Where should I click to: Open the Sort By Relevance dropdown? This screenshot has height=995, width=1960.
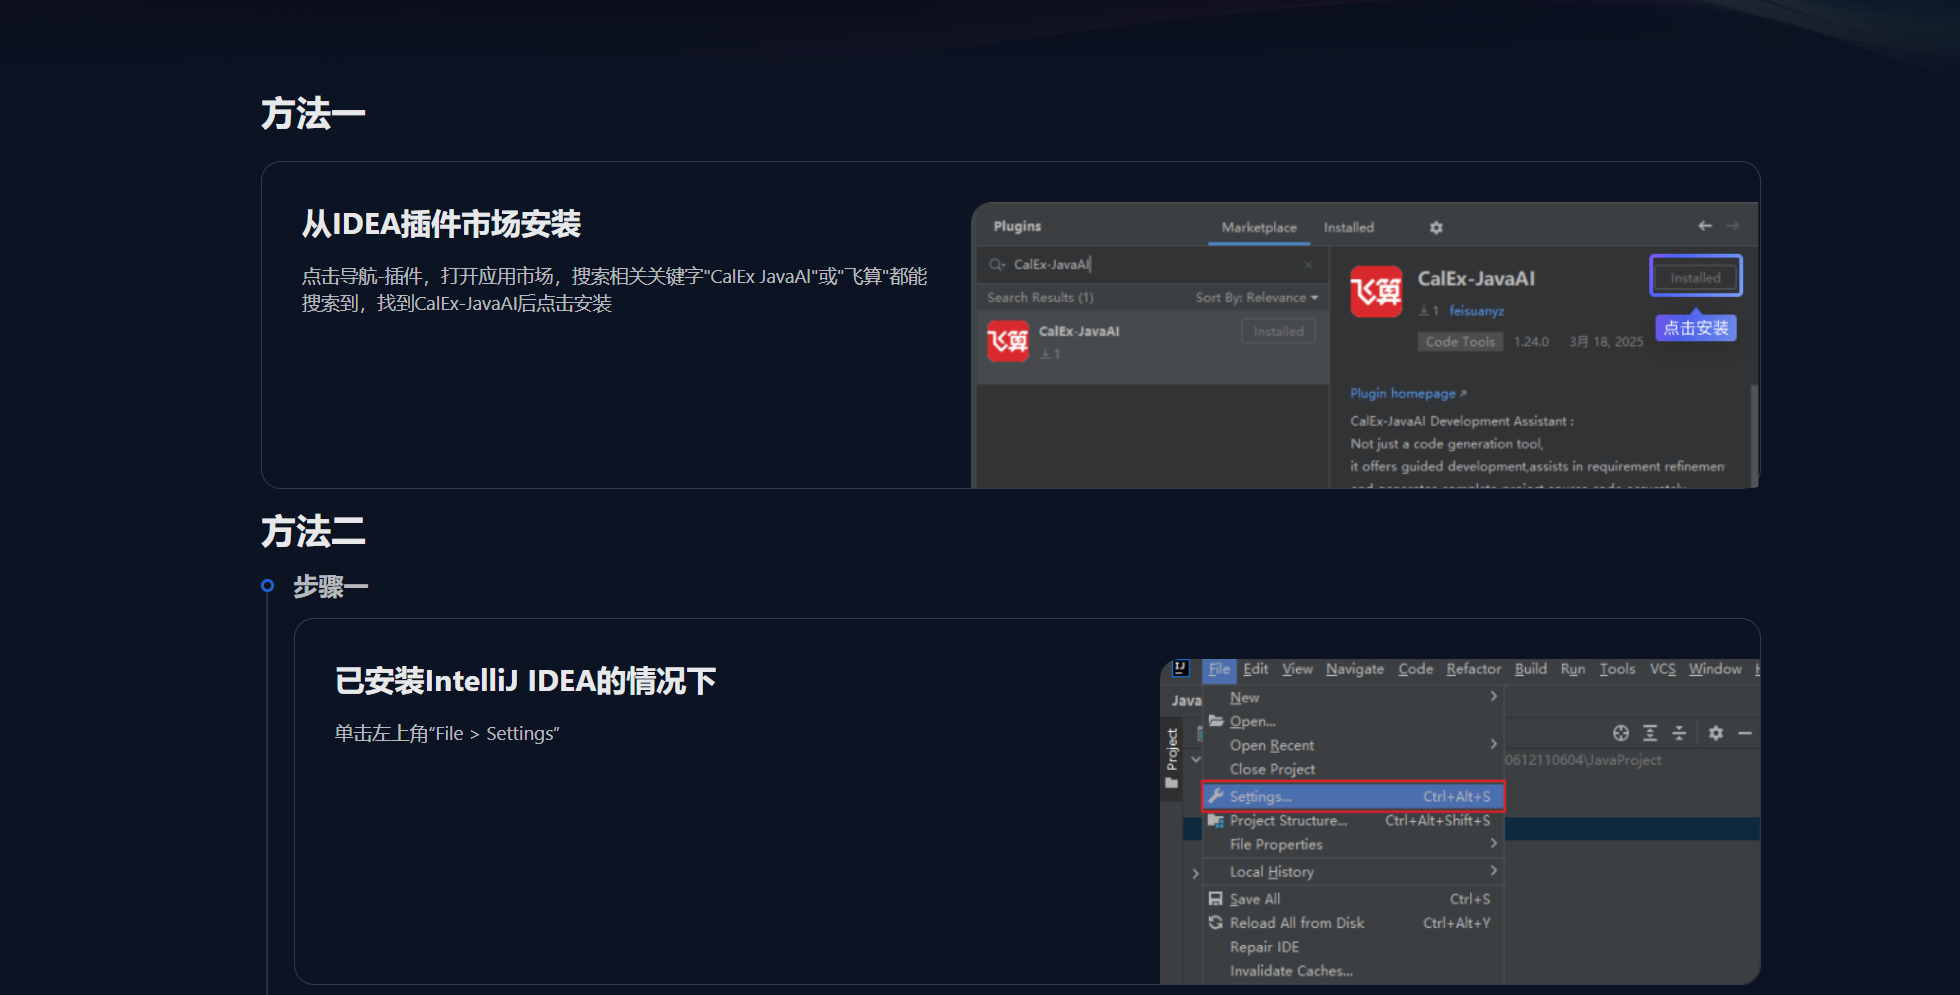[x=1257, y=297]
